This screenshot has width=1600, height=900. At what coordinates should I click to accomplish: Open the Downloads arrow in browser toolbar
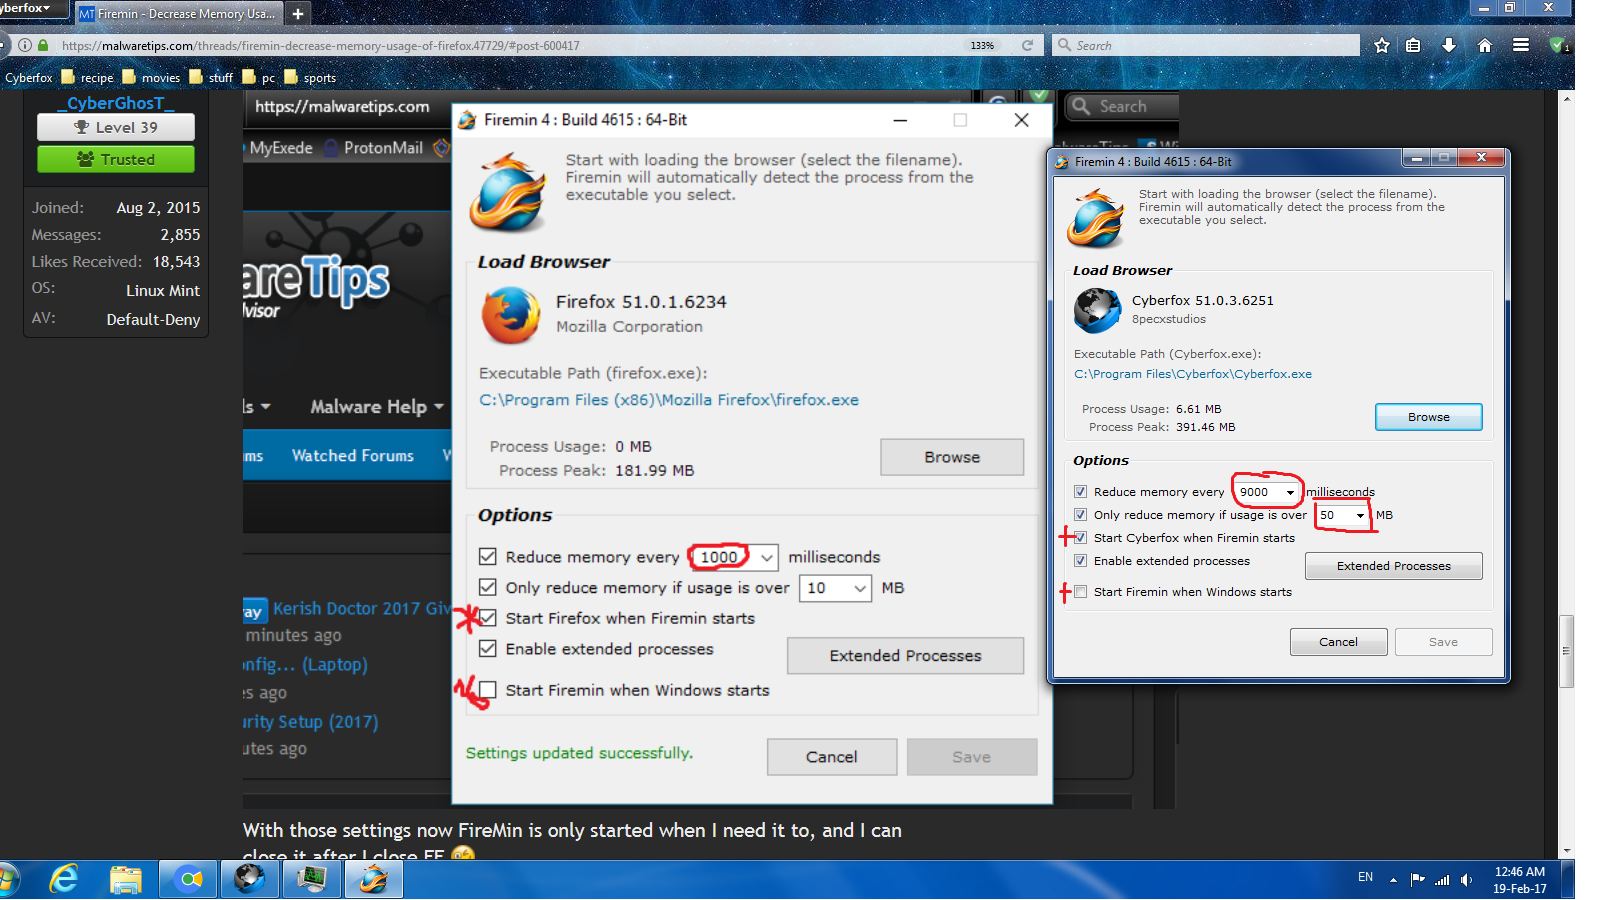click(x=1449, y=45)
